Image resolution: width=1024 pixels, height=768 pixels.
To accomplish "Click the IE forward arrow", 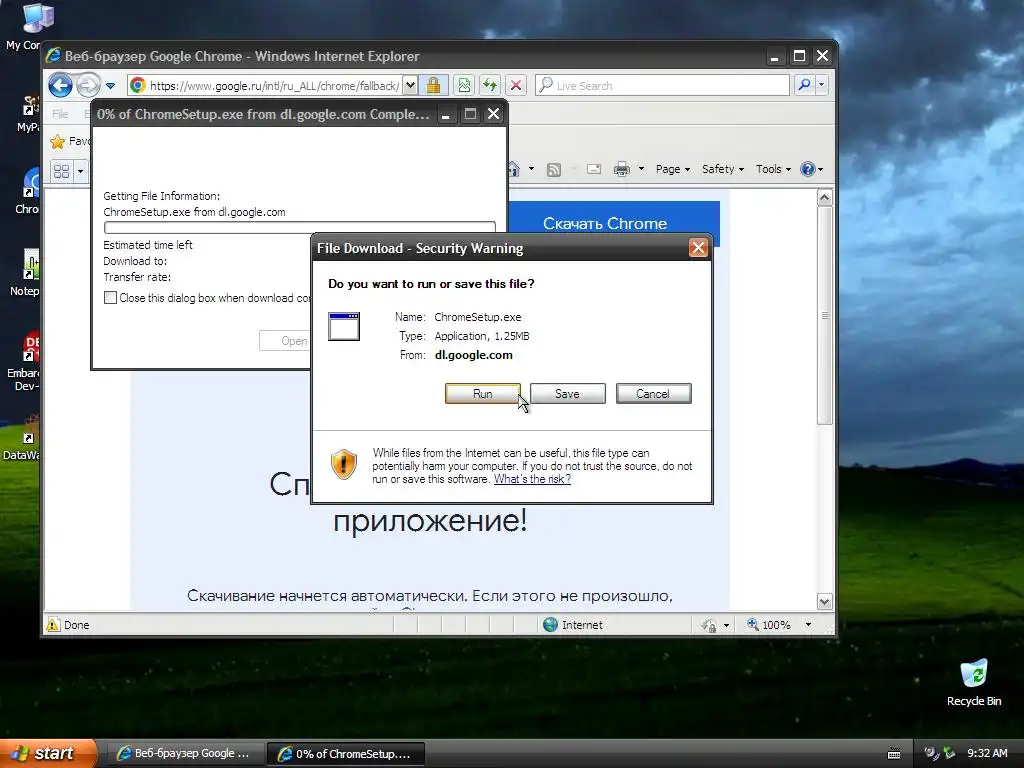I will click(x=88, y=85).
